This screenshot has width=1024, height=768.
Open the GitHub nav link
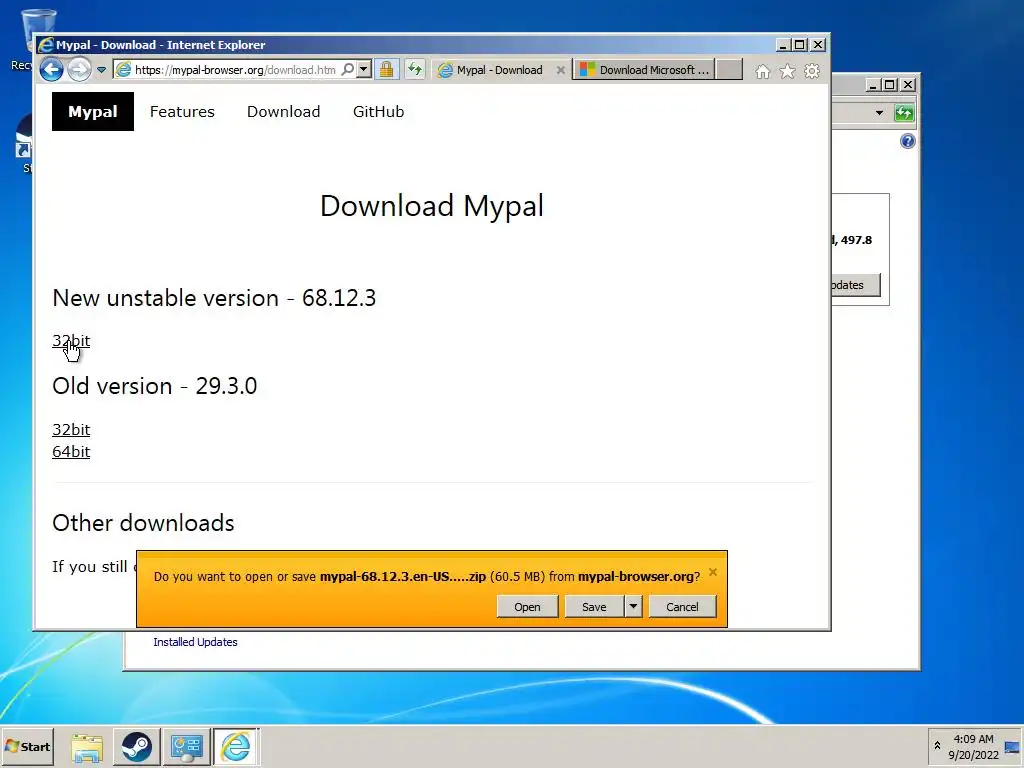coord(378,112)
